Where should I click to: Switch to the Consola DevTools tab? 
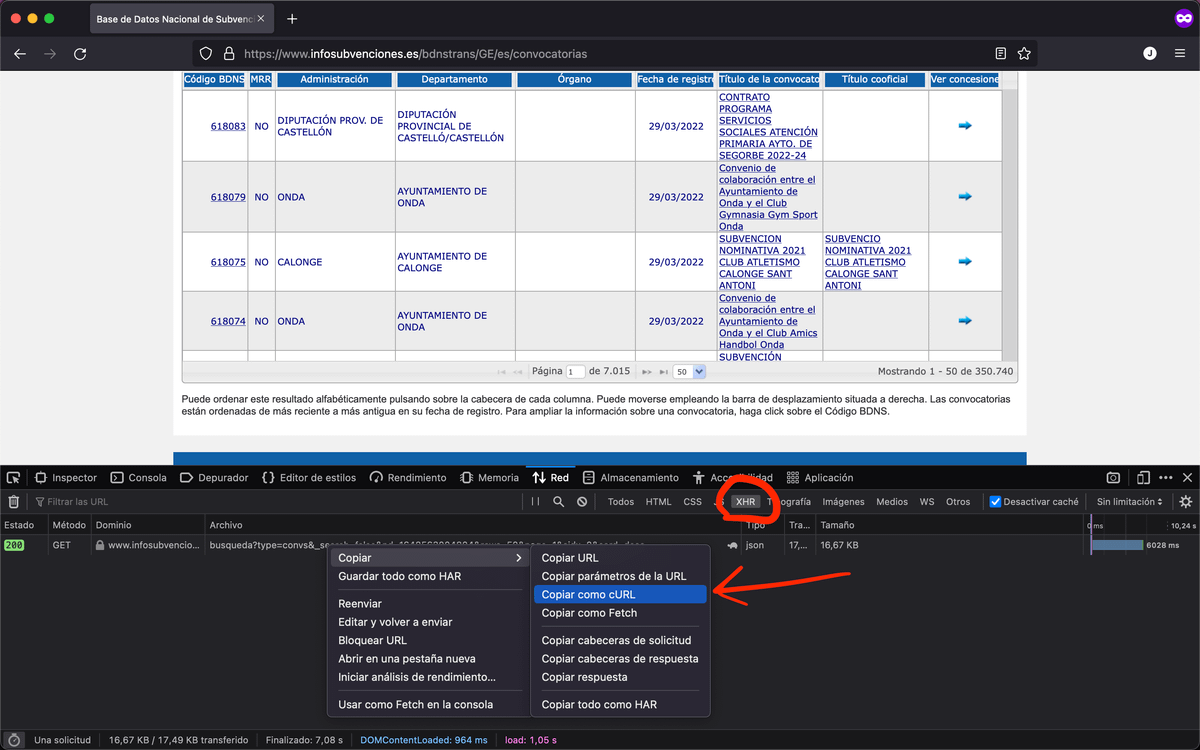[139, 478]
